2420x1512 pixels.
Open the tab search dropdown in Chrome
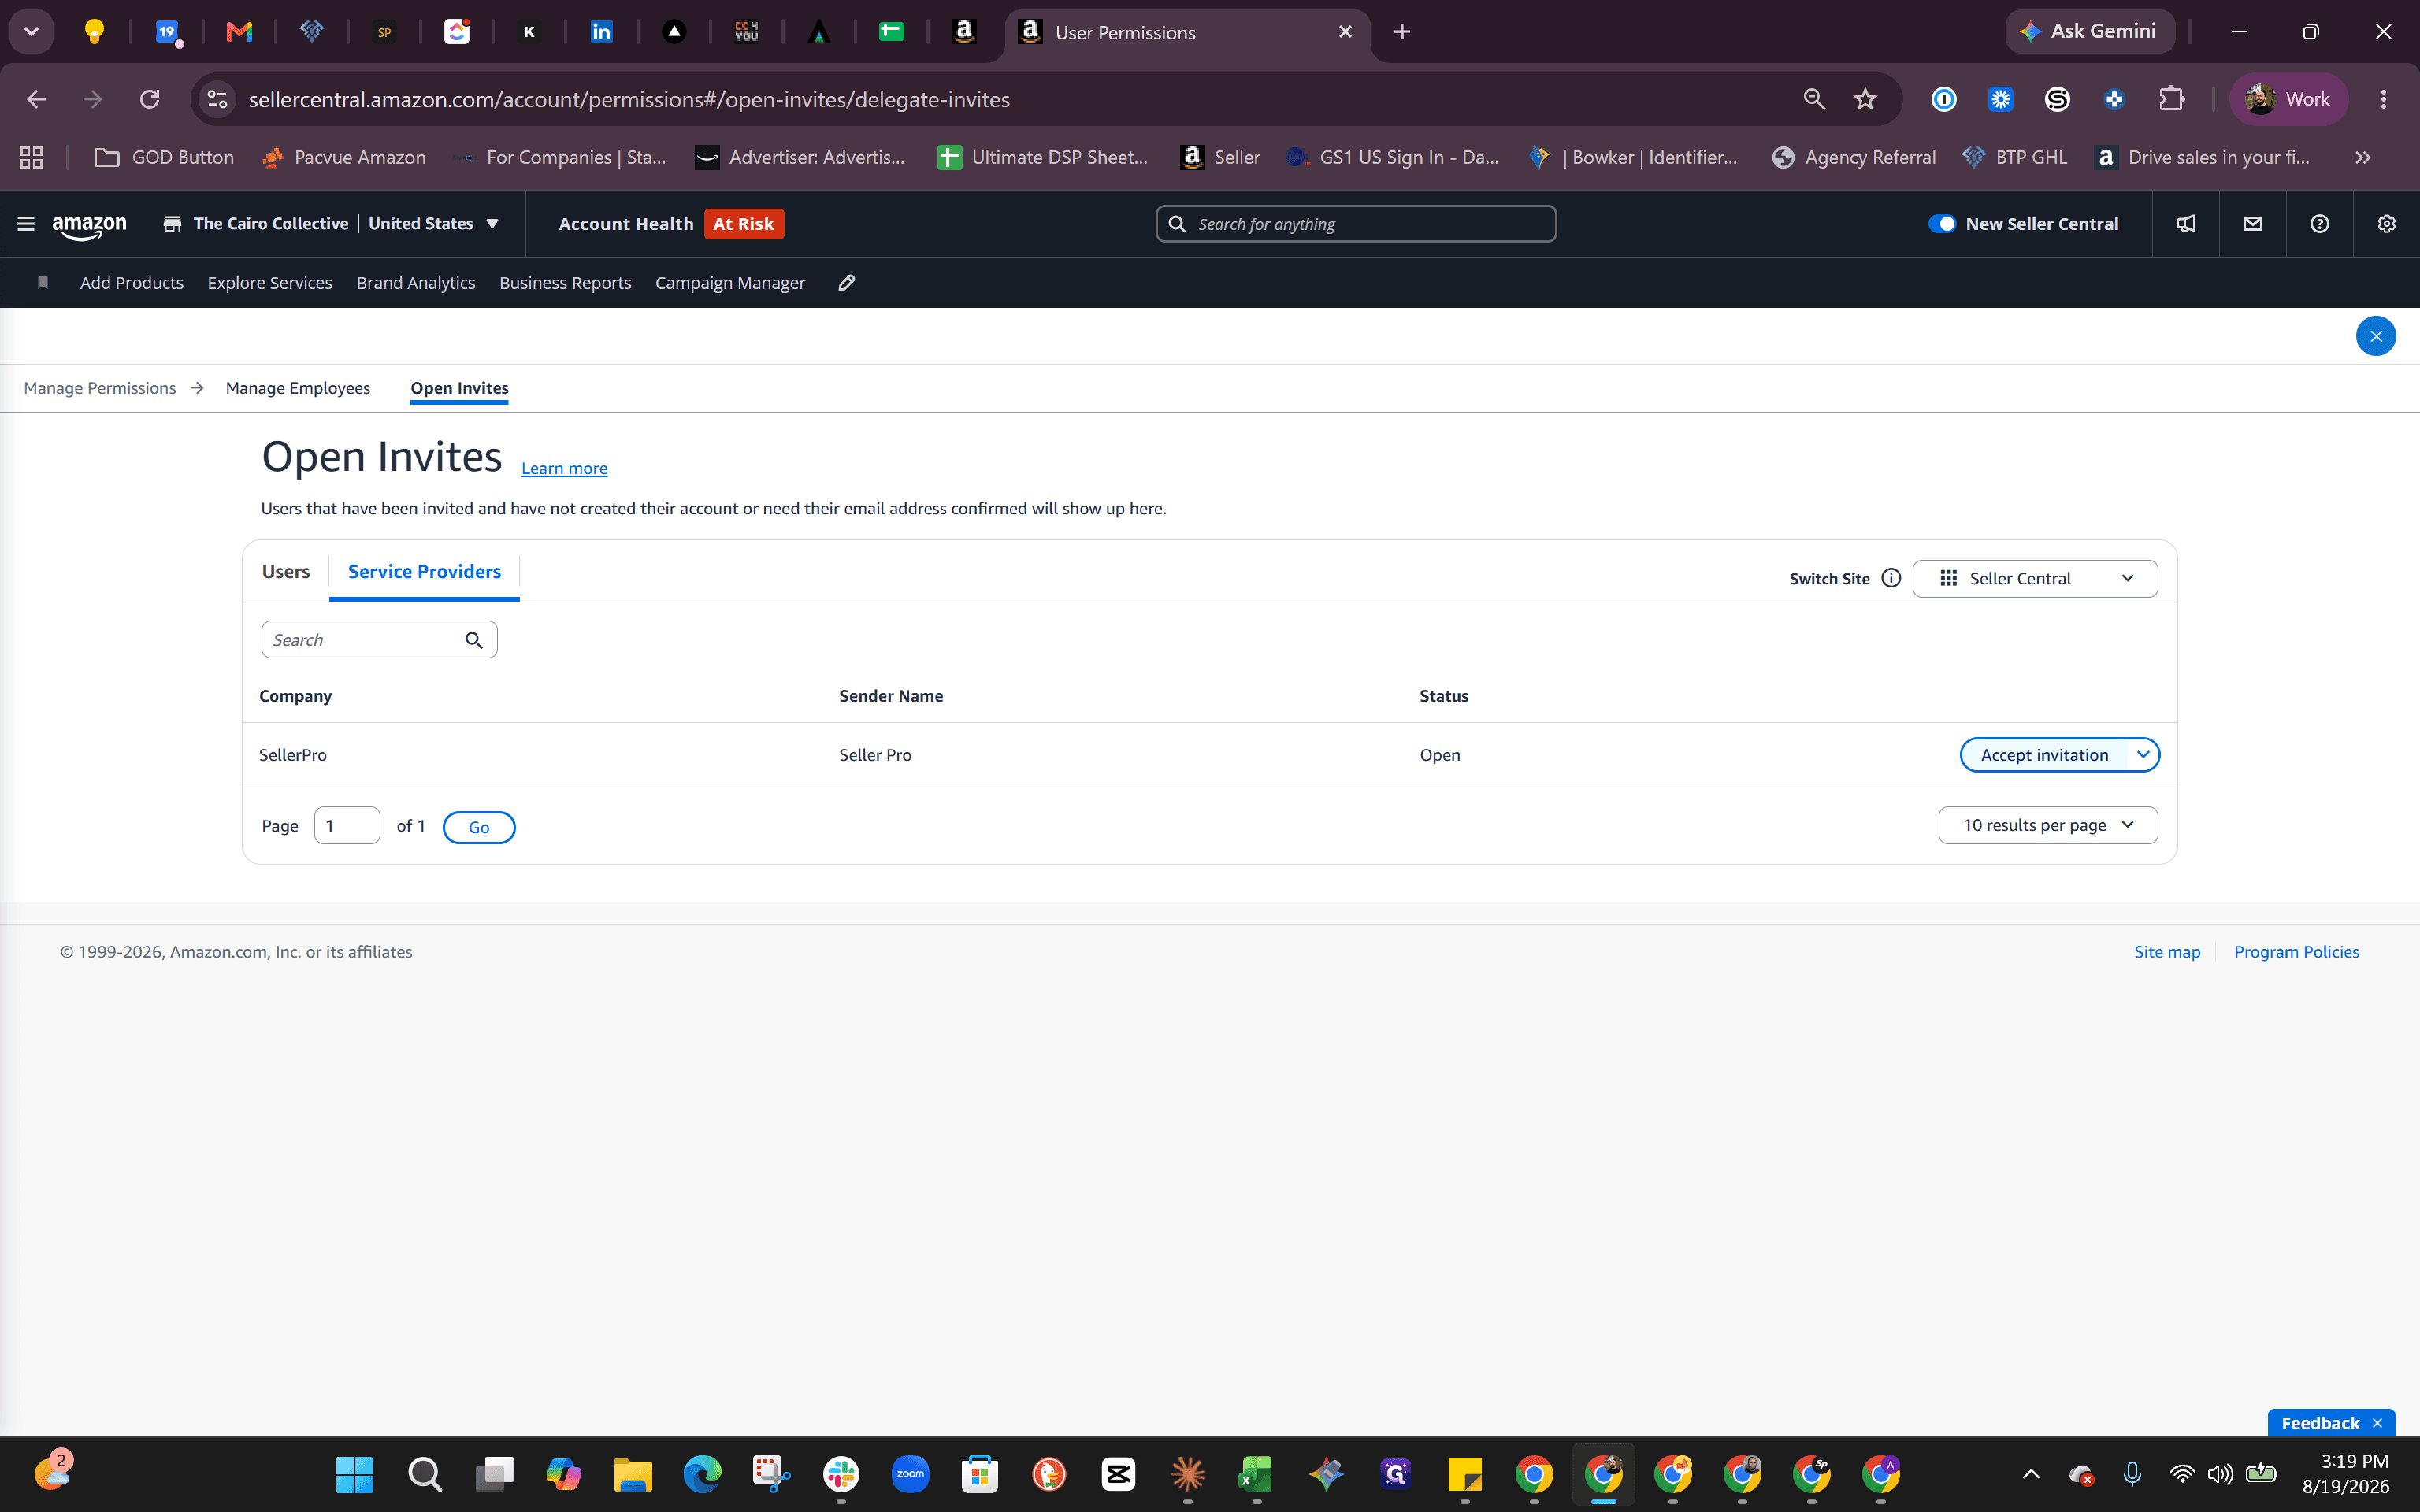click(31, 32)
